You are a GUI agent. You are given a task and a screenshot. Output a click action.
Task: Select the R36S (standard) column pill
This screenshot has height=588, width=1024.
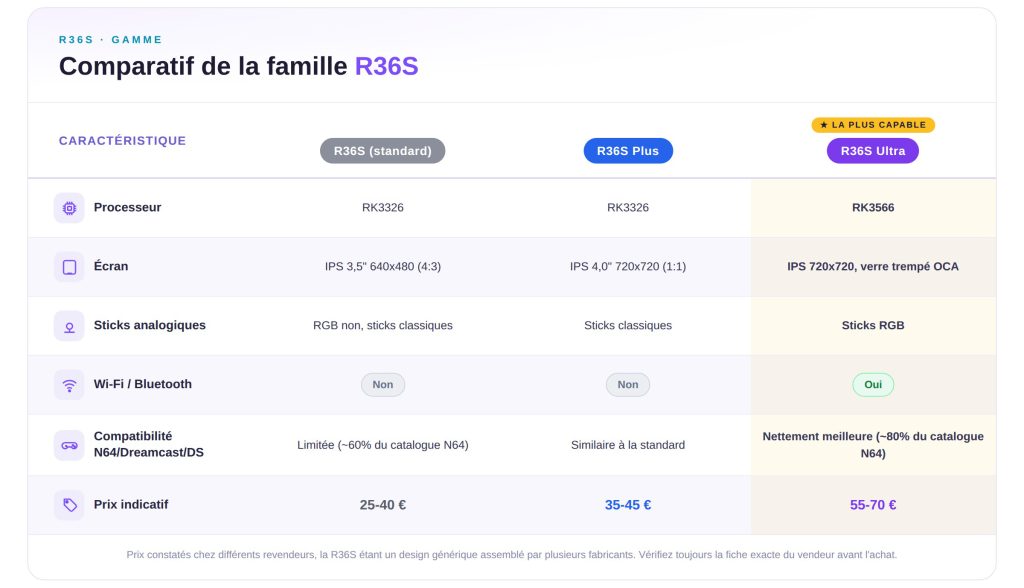click(x=383, y=151)
